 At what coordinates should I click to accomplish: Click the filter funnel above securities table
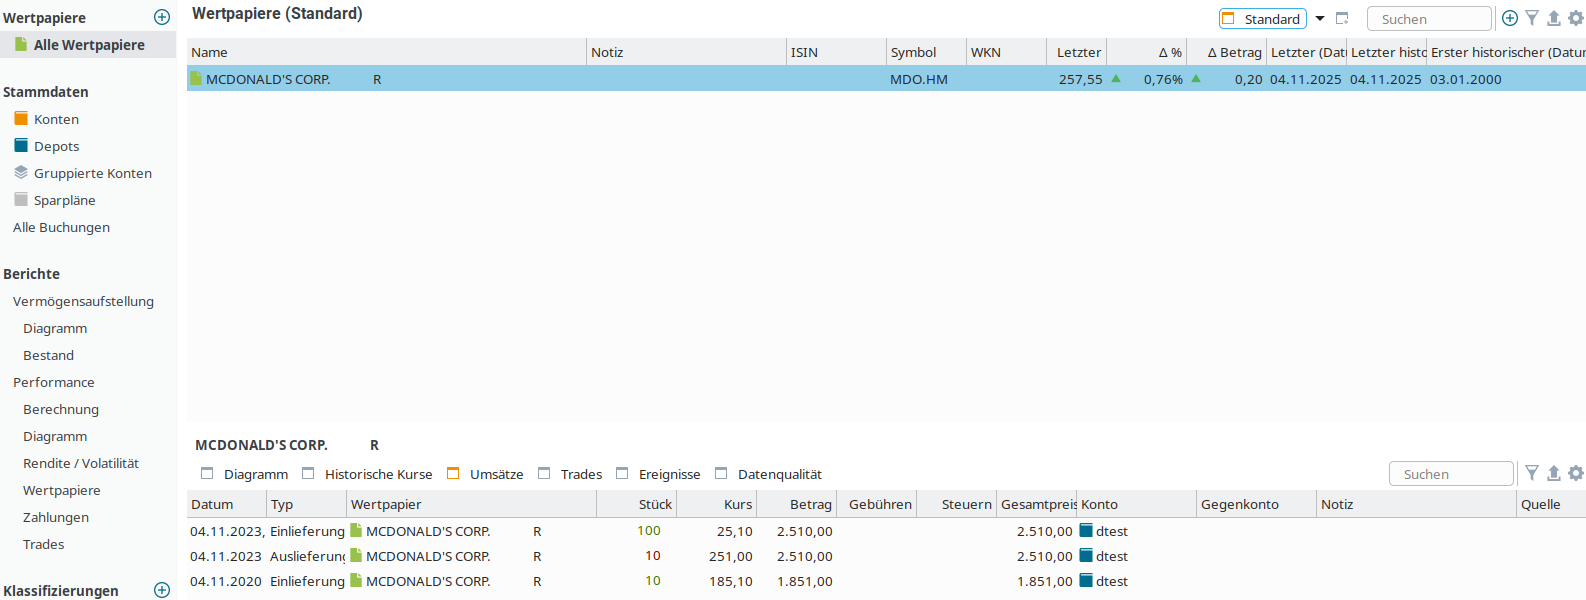[x=1532, y=18]
